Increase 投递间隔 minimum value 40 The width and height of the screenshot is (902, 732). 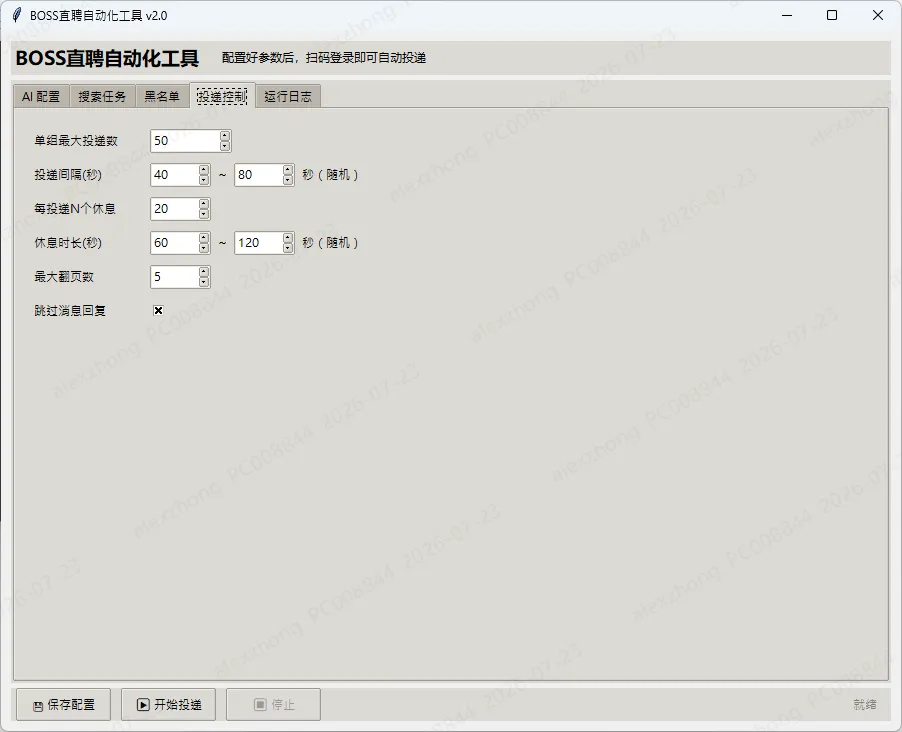point(204,170)
